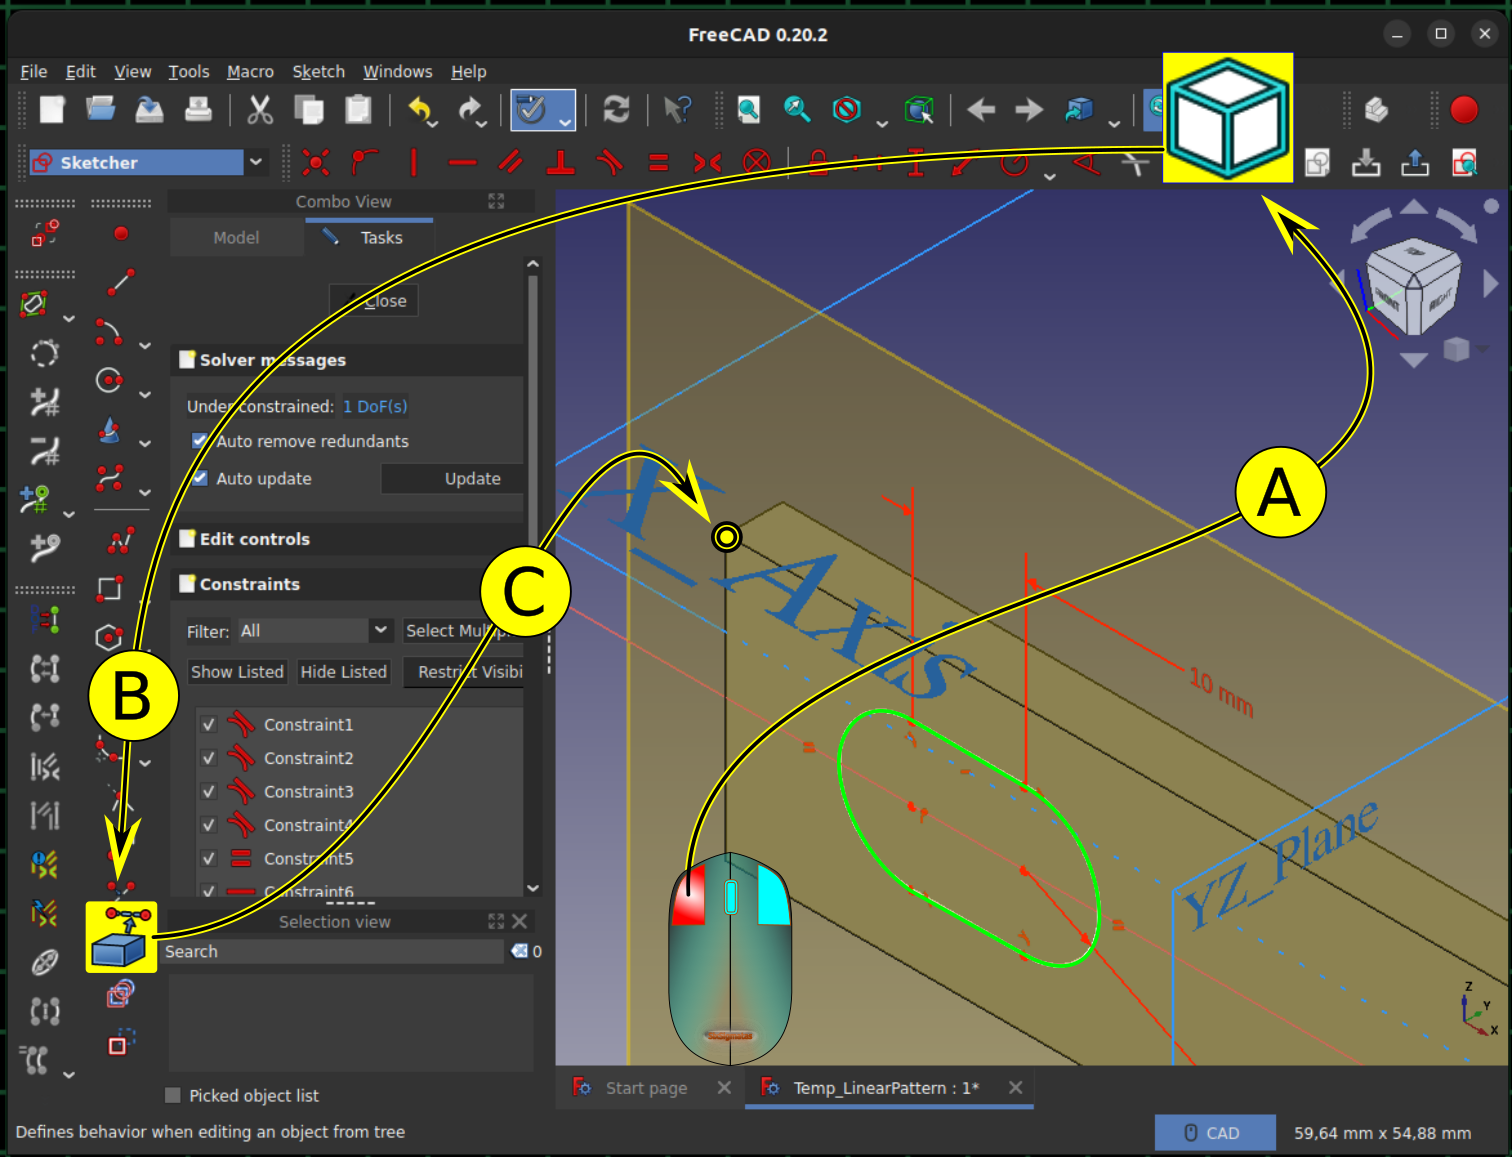This screenshot has height=1157, width=1512.
Task: Start macro recording with the red circle
Action: tap(1464, 109)
